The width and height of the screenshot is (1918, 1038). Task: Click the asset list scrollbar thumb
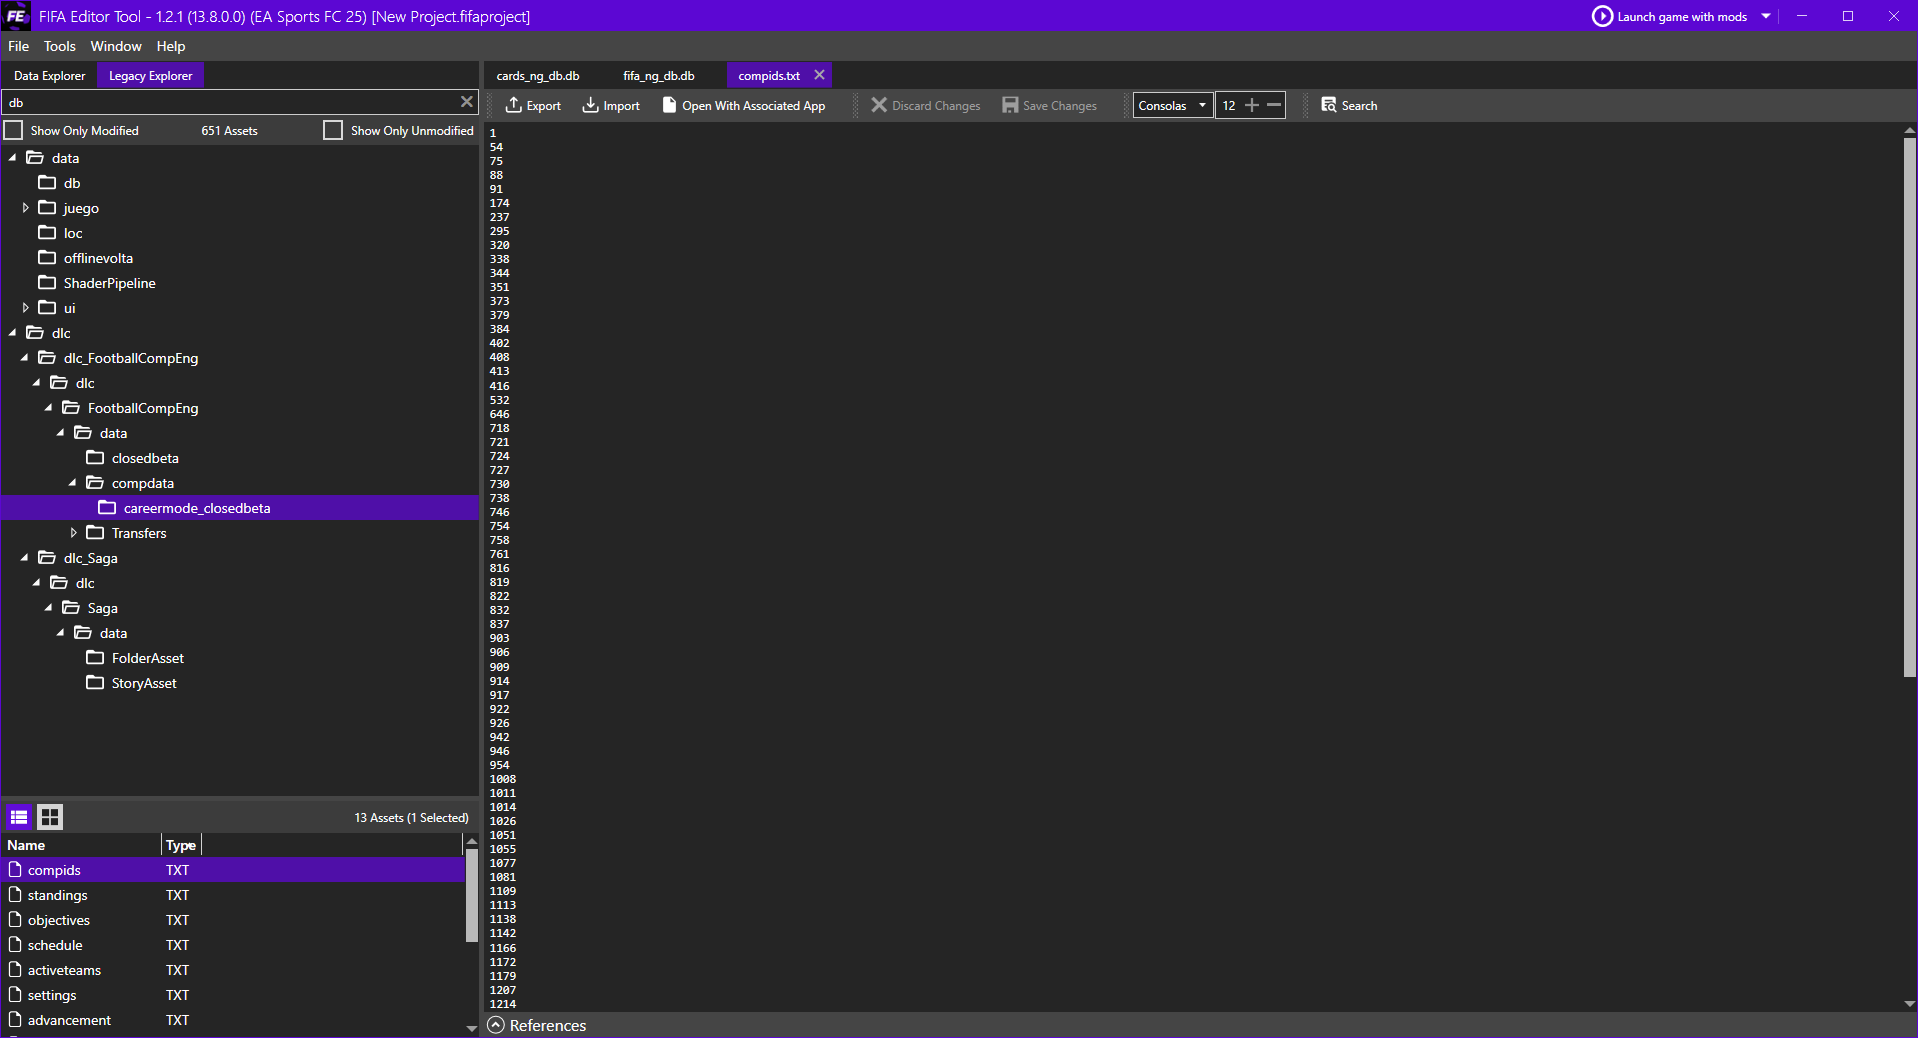pos(471,895)
